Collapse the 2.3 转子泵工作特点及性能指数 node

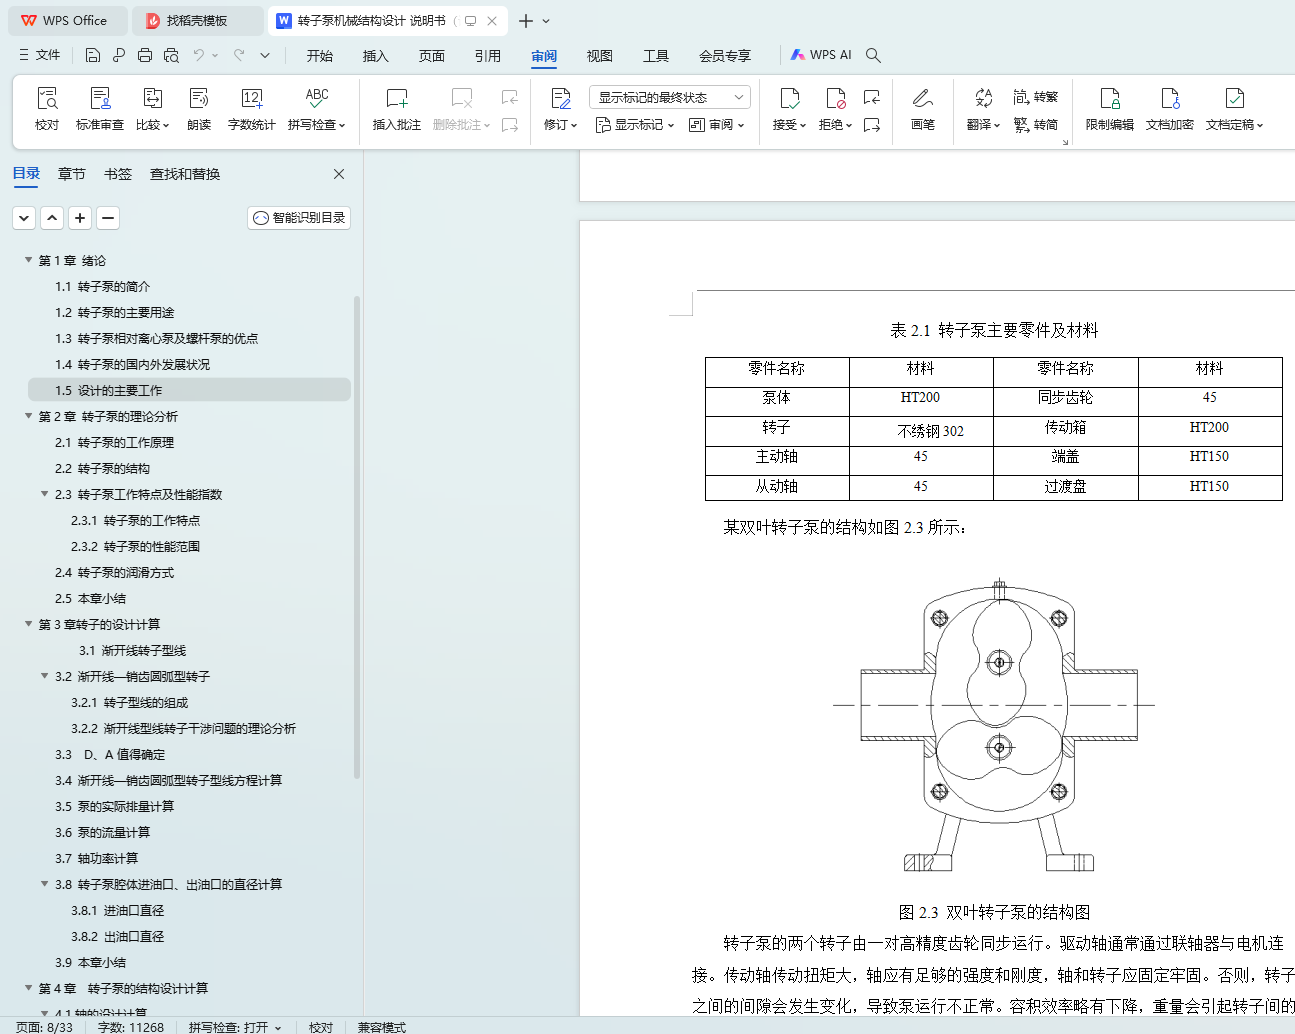pos(44,494)
